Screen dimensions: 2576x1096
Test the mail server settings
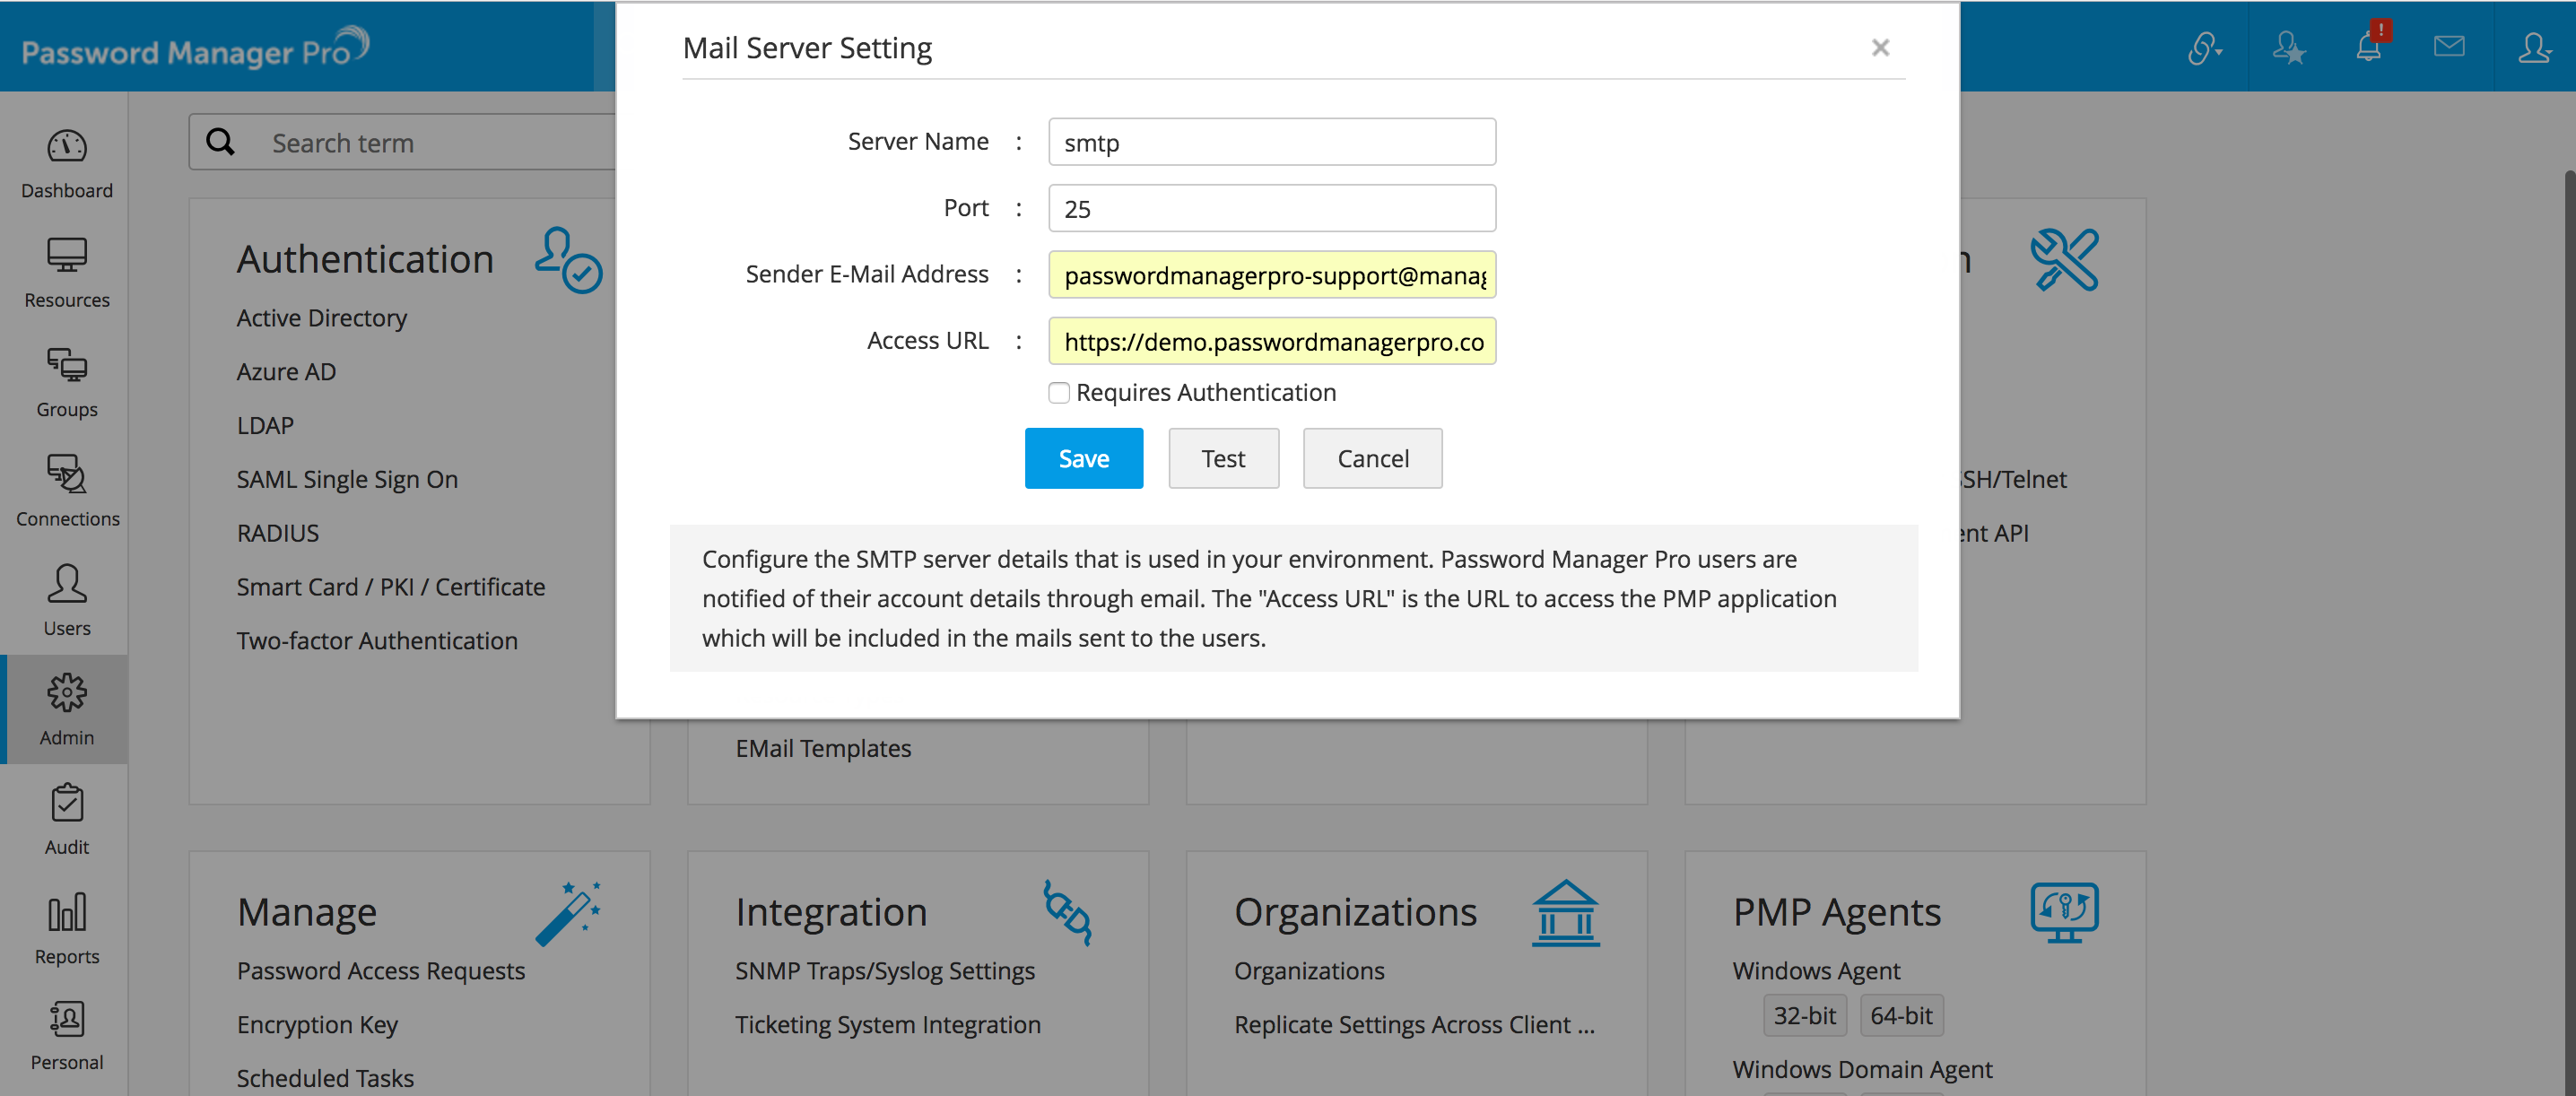pyautogui.click(x=1223, y=458)
